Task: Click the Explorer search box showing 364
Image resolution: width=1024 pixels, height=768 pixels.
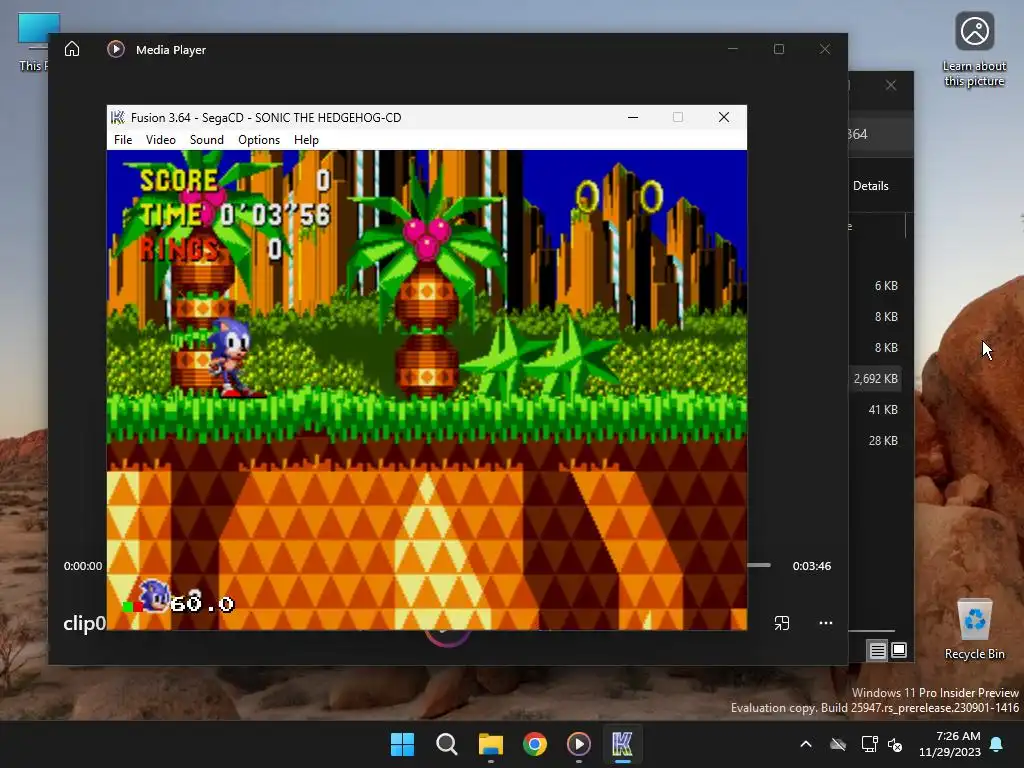Action: [880, 135]
